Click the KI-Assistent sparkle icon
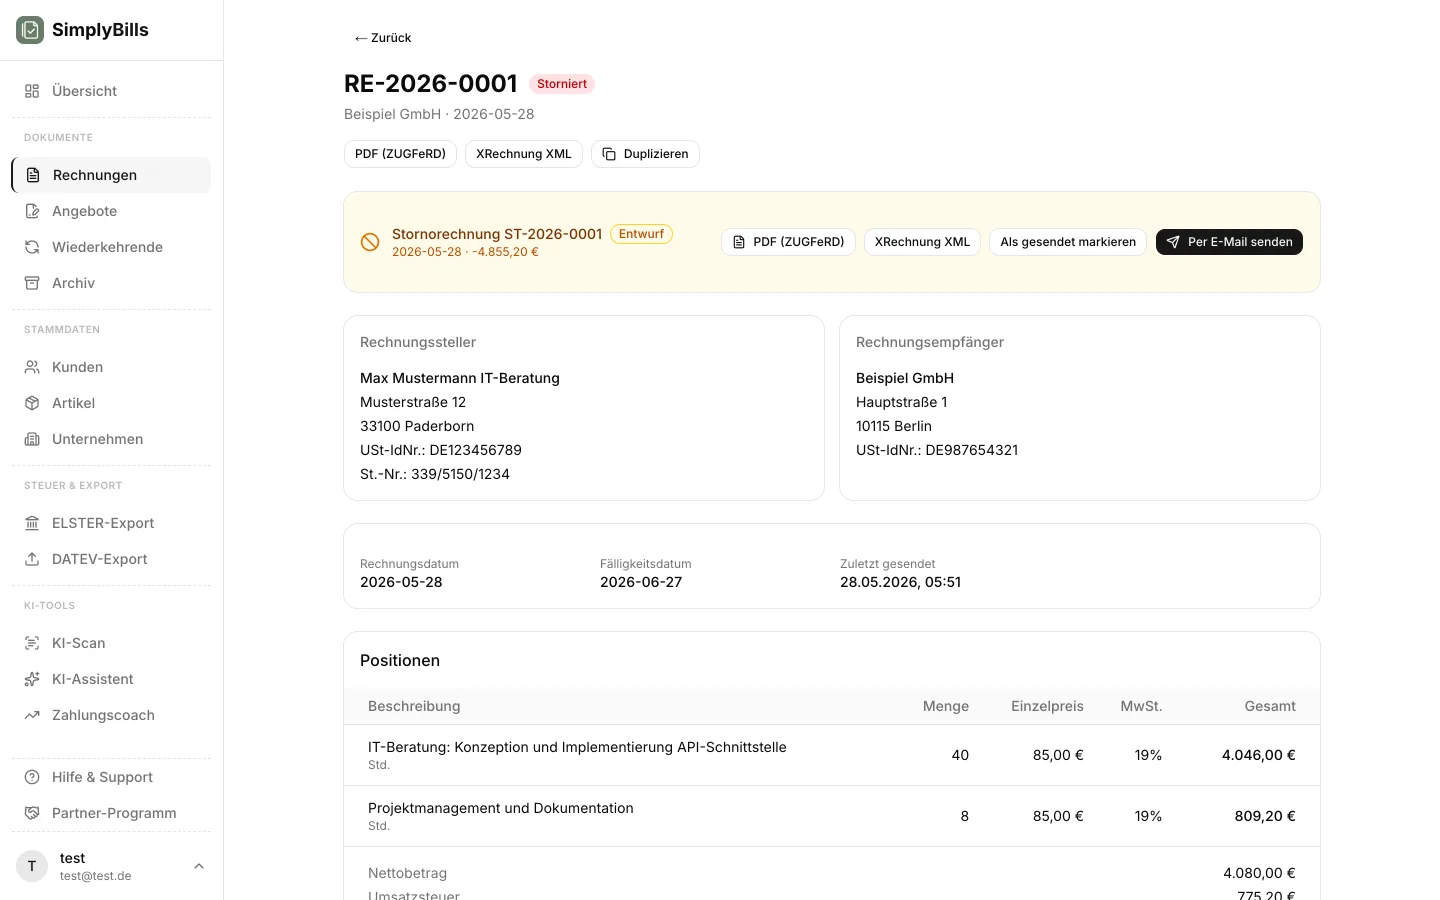The image size is (1440, 900). pos(32,679)
